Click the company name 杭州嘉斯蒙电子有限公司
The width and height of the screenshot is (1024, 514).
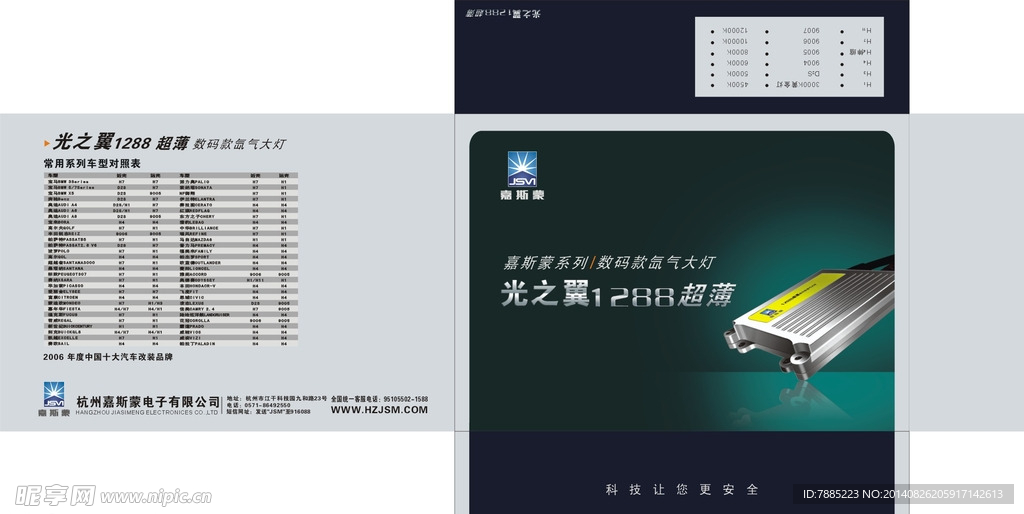148,402
